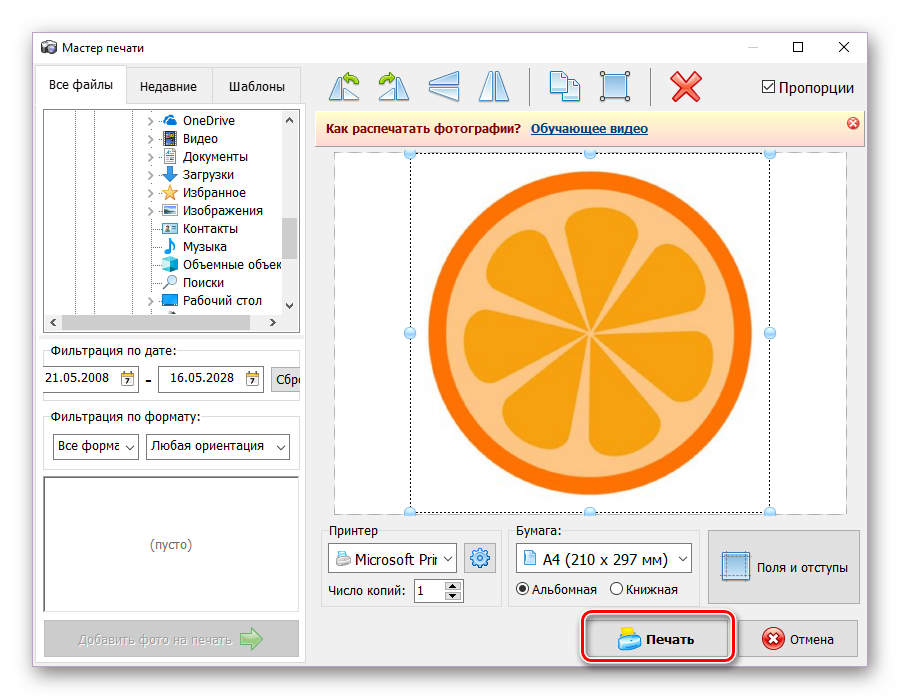This screenshot has height=699, width=900.
Task: Open the printer selection dropdown
Action: point(392,558)
